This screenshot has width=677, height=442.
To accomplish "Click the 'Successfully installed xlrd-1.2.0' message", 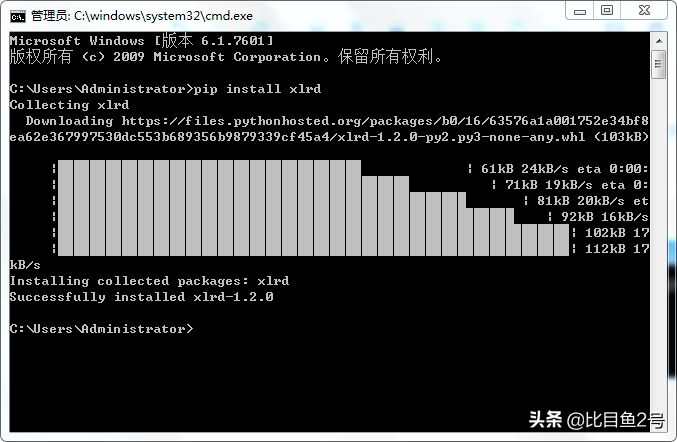I will (142, 297).
